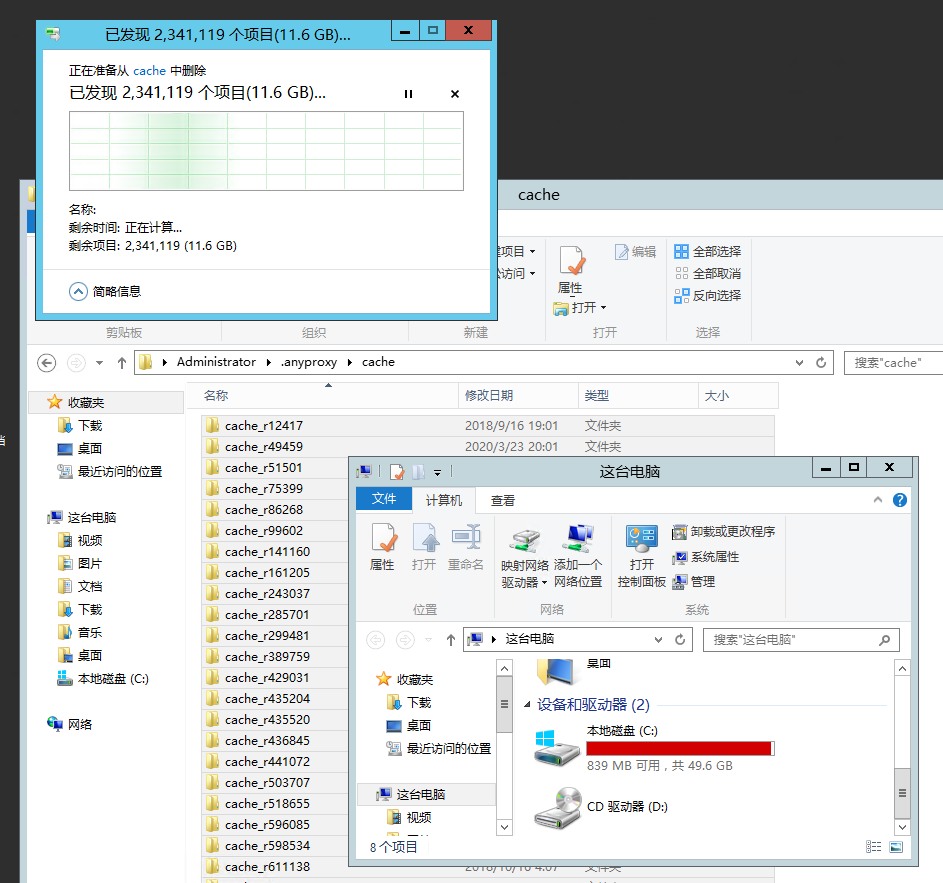Open 最近访问的位置 in cache window sidebar
The height and width of the screenshot is (883, 943).
(109, 472)
